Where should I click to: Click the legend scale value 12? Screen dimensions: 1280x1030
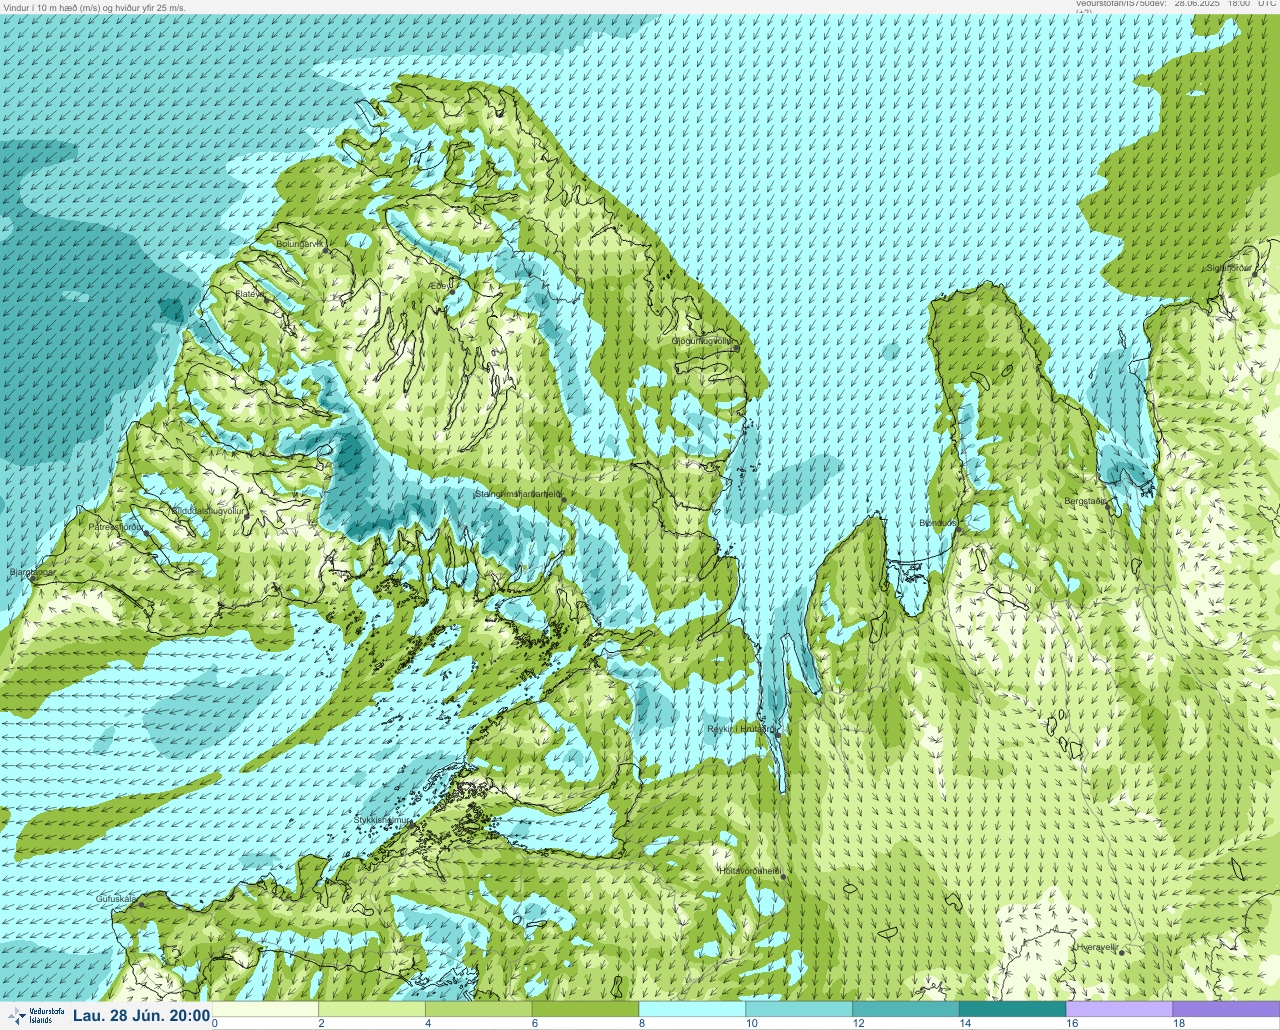(x=858, y=1023)
